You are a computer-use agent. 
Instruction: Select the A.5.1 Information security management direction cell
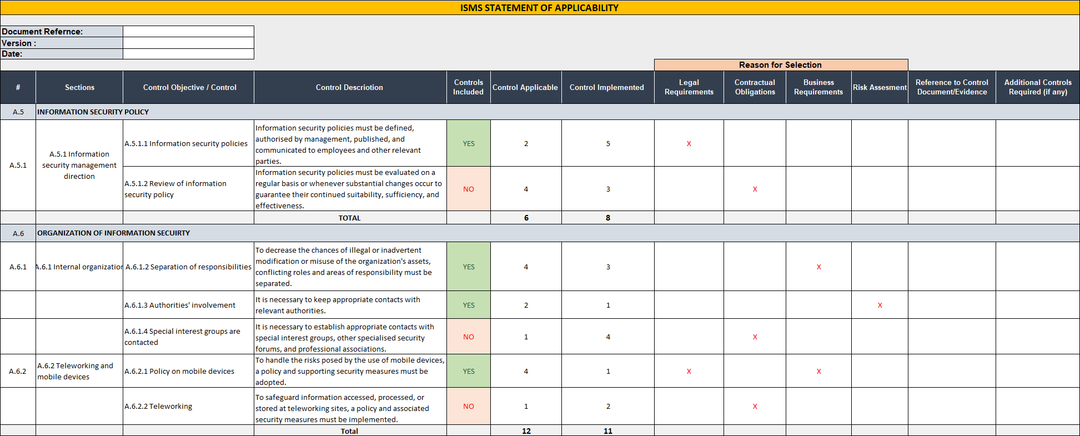coord(80,165)
